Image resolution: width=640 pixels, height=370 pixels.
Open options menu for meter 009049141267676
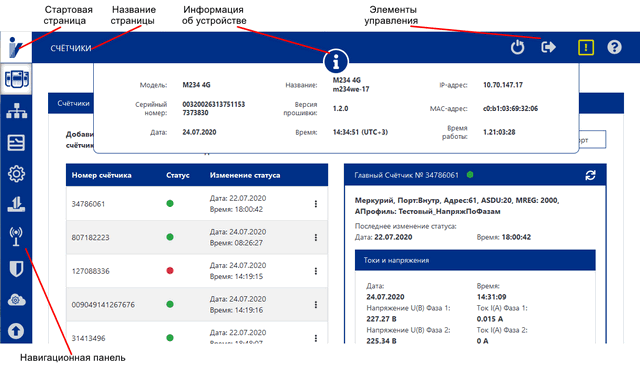[316, 304]
